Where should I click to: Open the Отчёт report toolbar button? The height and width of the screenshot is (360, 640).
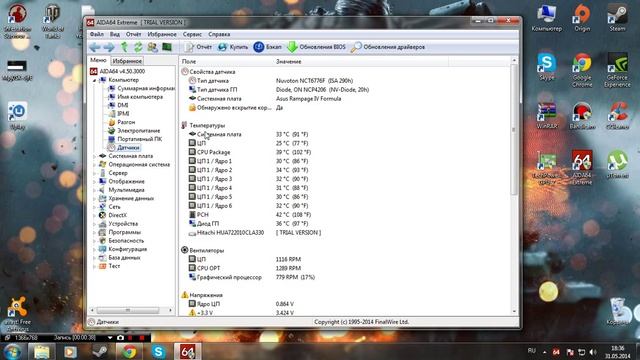(198, 47)
